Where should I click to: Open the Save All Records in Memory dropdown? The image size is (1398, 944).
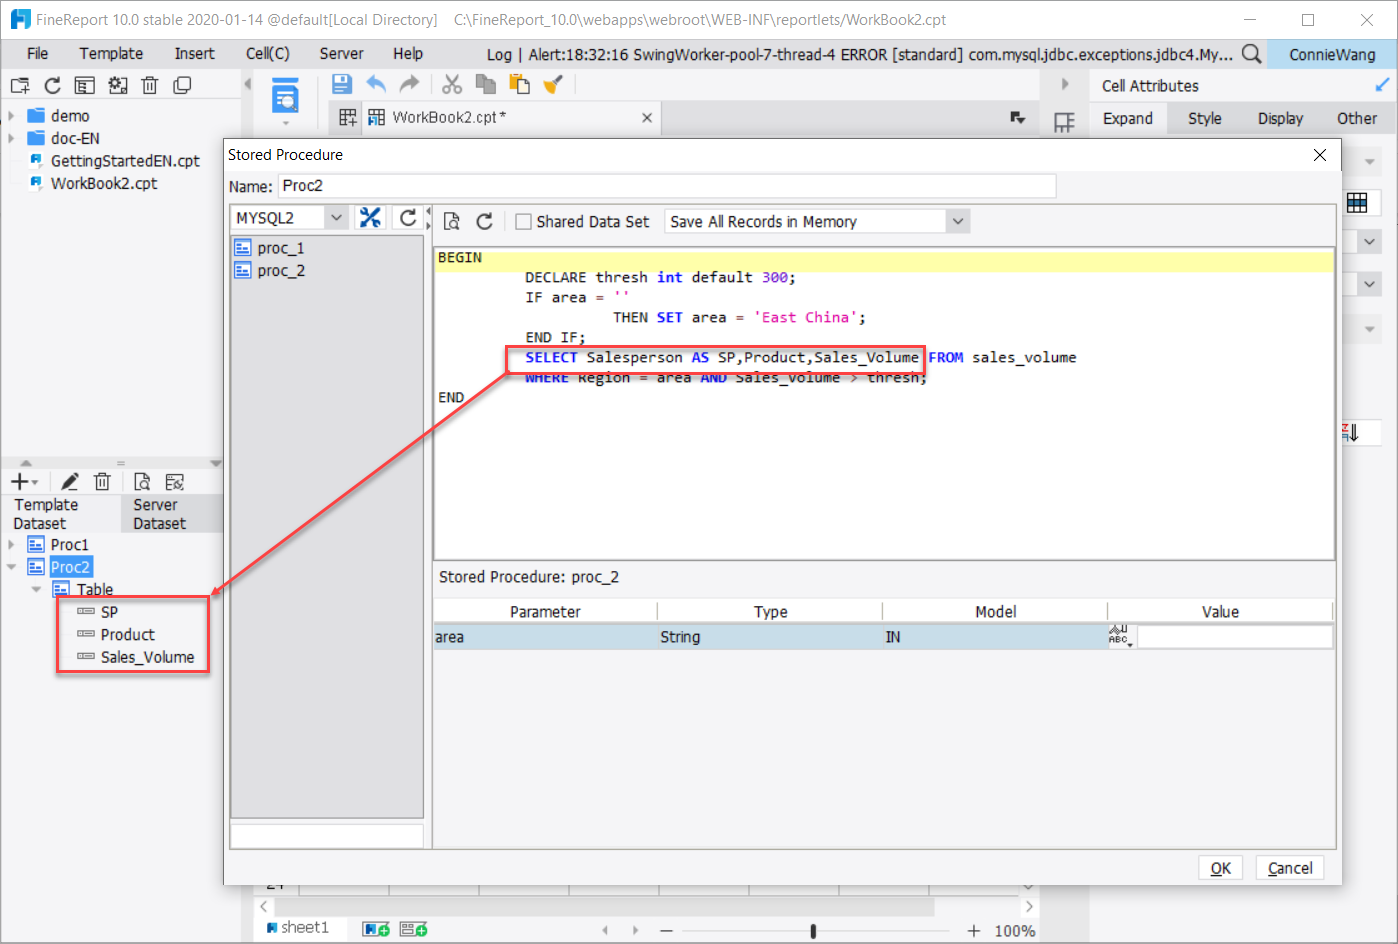[x=957, y=221]
